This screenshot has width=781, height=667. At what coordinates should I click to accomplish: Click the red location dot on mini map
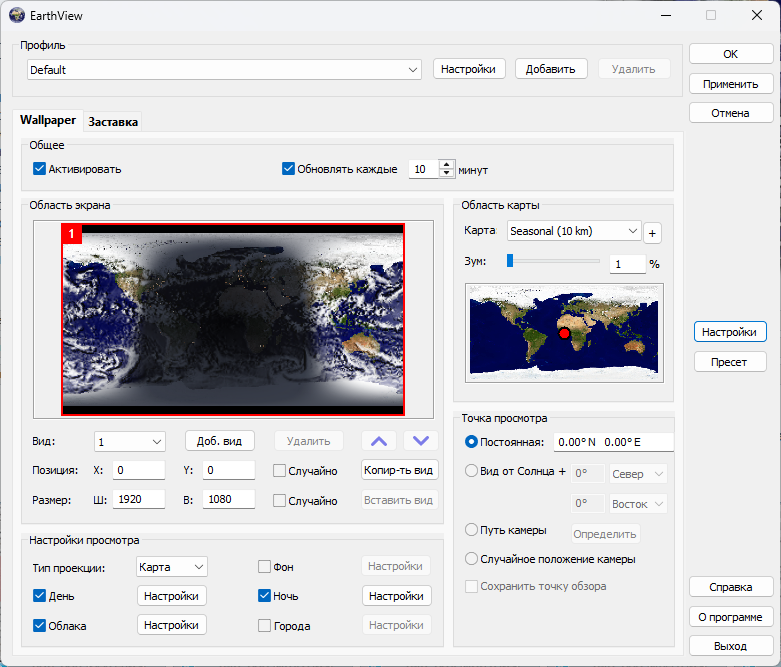click(x=564, y=334)
